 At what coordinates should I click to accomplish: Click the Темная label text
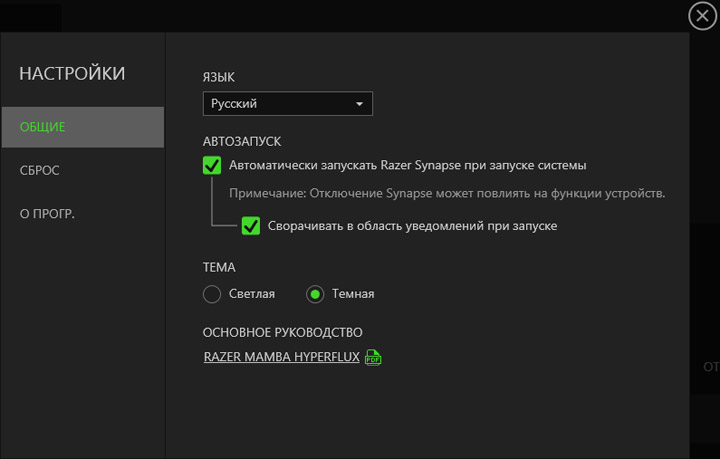[x=353, y=294]
